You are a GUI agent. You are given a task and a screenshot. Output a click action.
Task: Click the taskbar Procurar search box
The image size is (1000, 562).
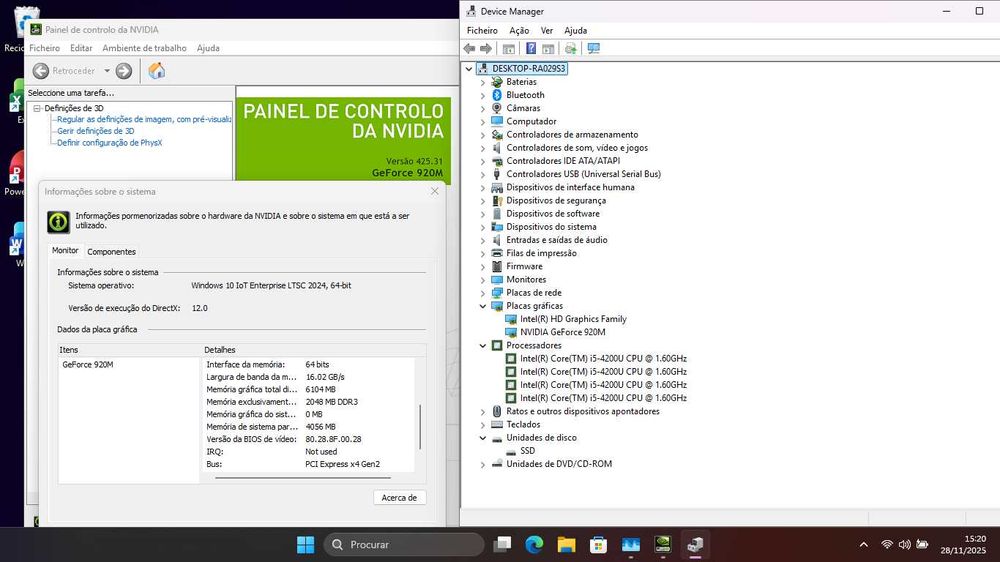(404, 545)
